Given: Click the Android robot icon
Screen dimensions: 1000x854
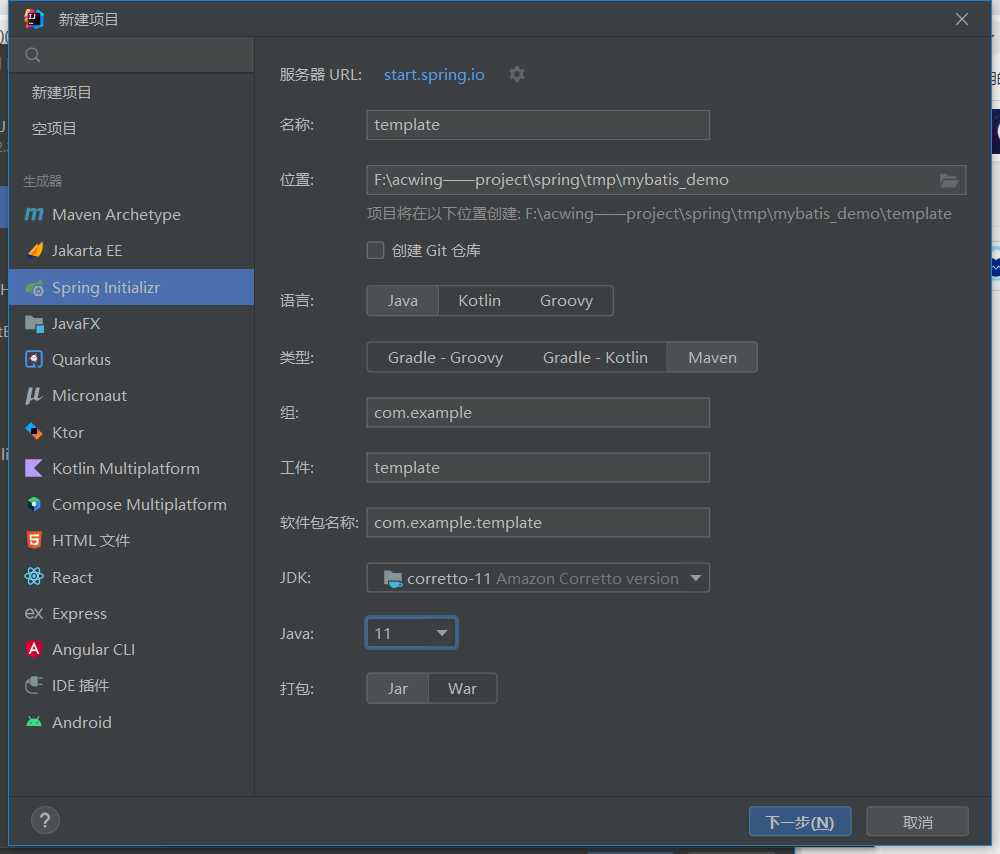Looking at the screenshot, I should click(x=34, y=722).
